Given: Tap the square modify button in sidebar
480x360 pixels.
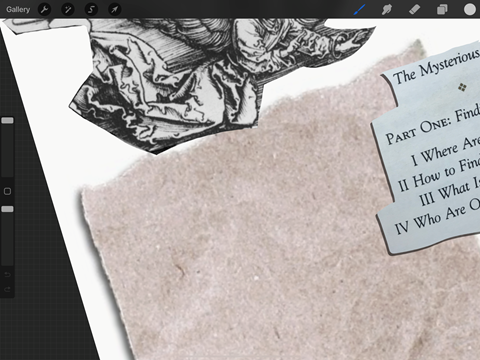Looking at the screenshot, I should (x=7, y=191).
